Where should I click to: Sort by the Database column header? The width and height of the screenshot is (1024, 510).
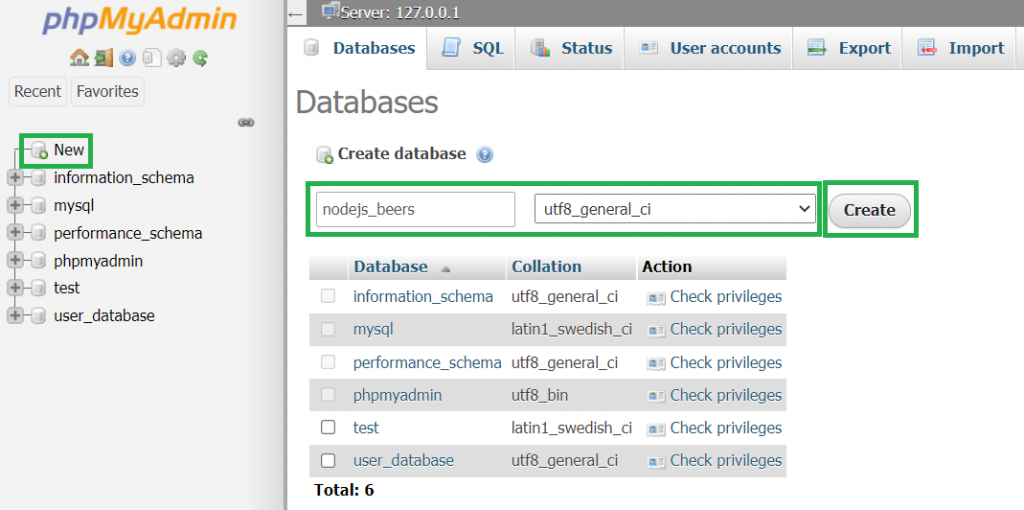pos(391,266)
